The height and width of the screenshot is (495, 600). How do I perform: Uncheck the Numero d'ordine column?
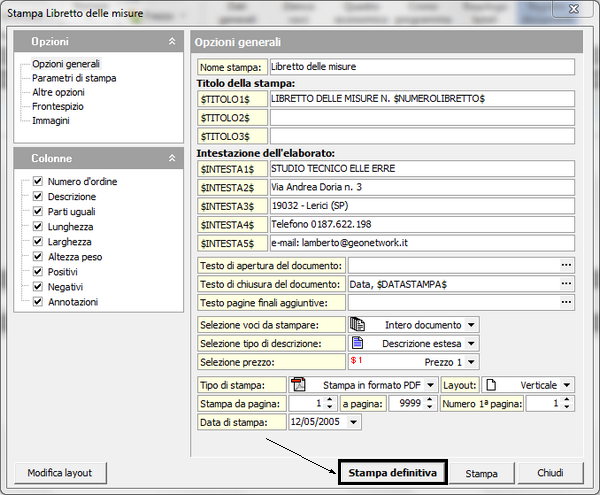[38, 182]
